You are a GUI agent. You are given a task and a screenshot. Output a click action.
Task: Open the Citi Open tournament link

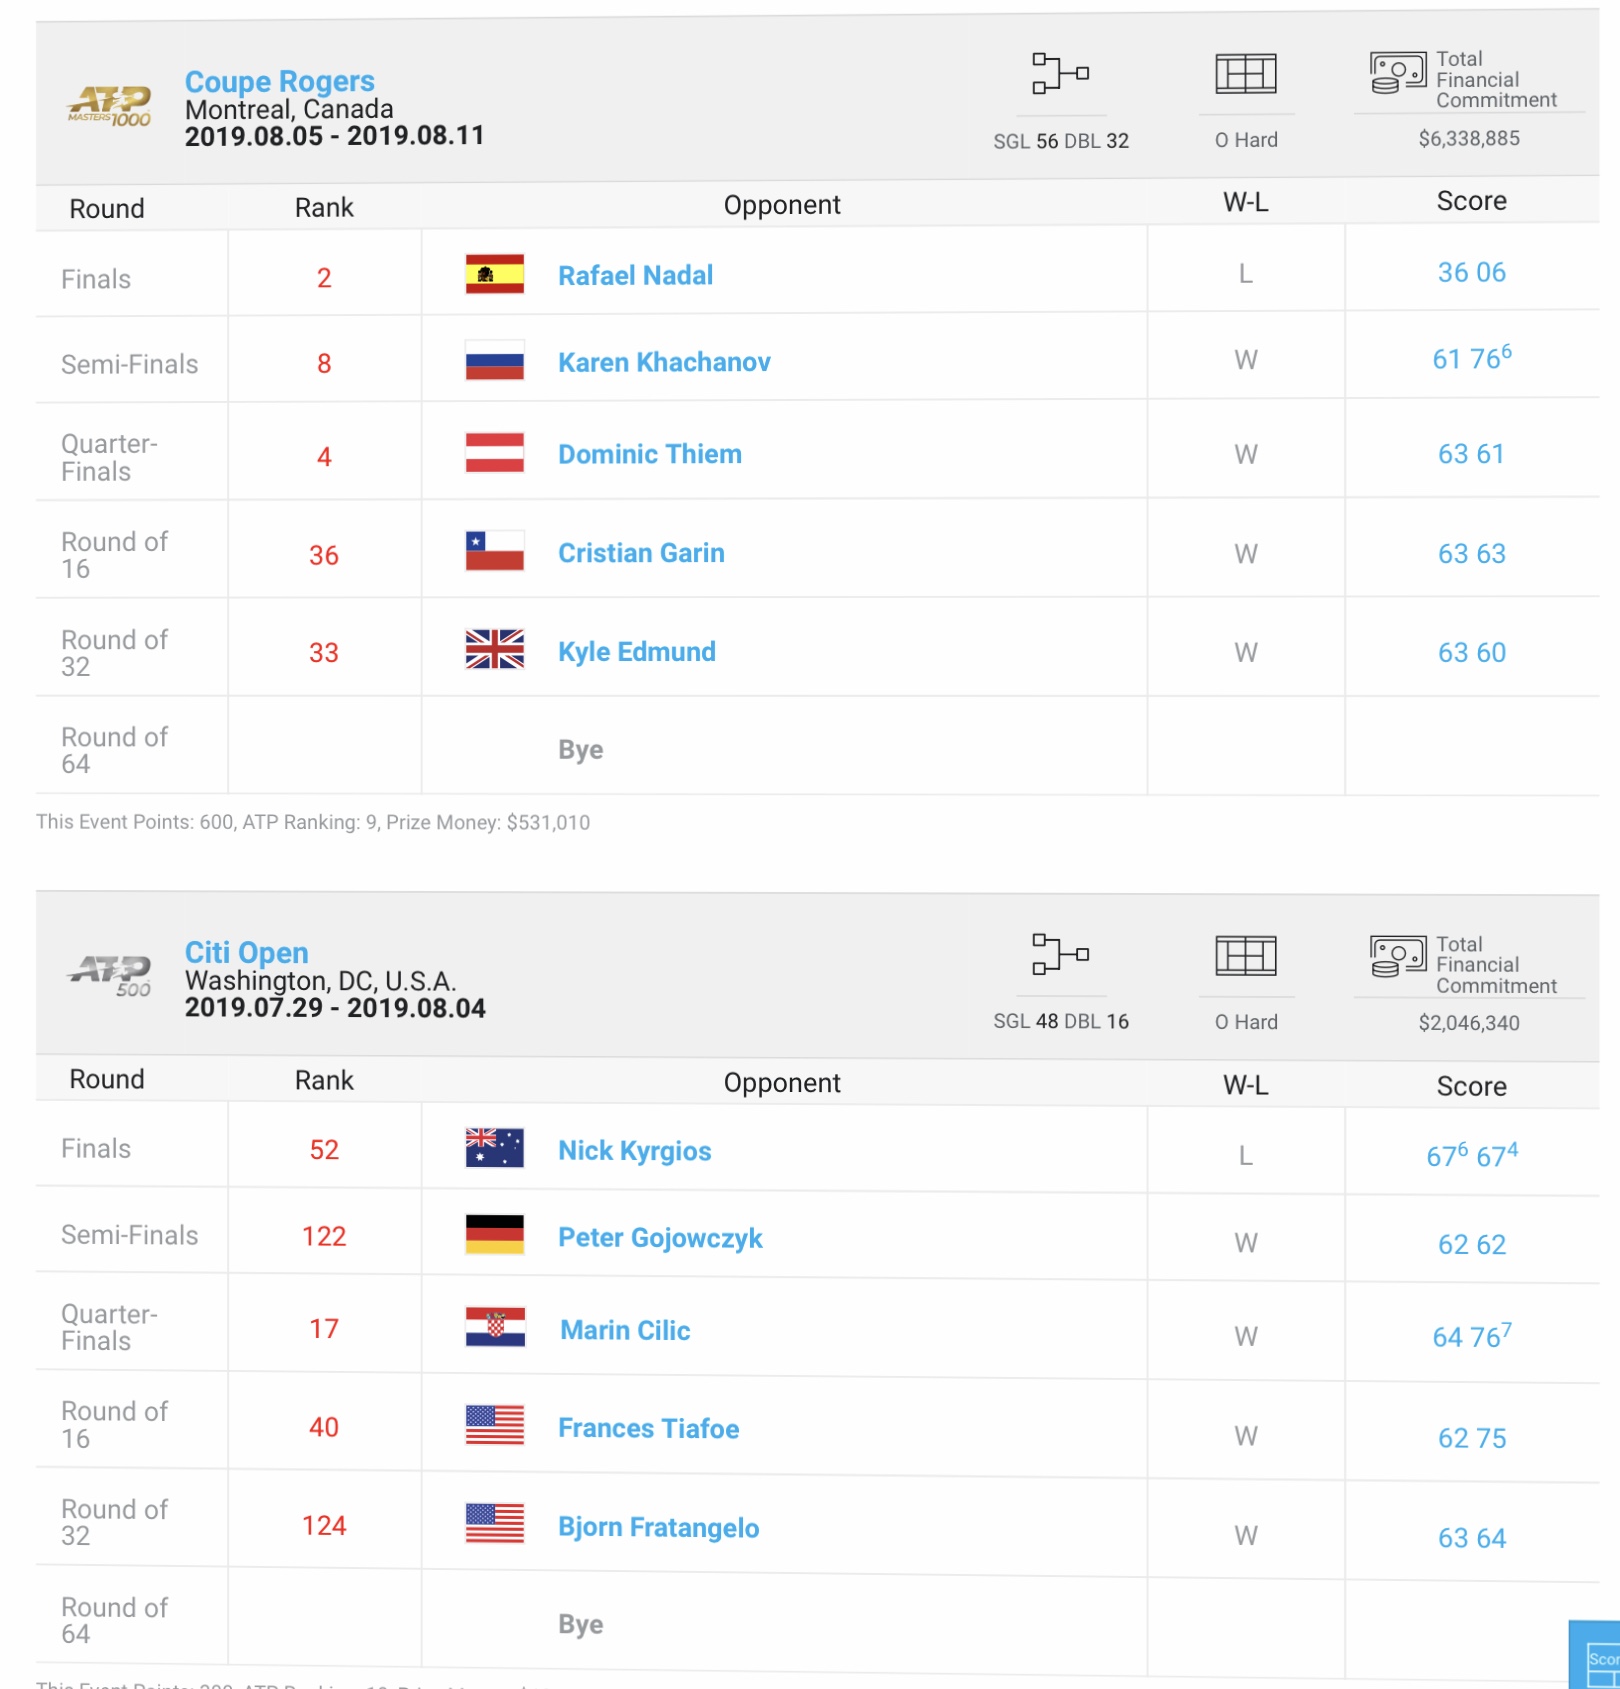[x=247, y=952]
